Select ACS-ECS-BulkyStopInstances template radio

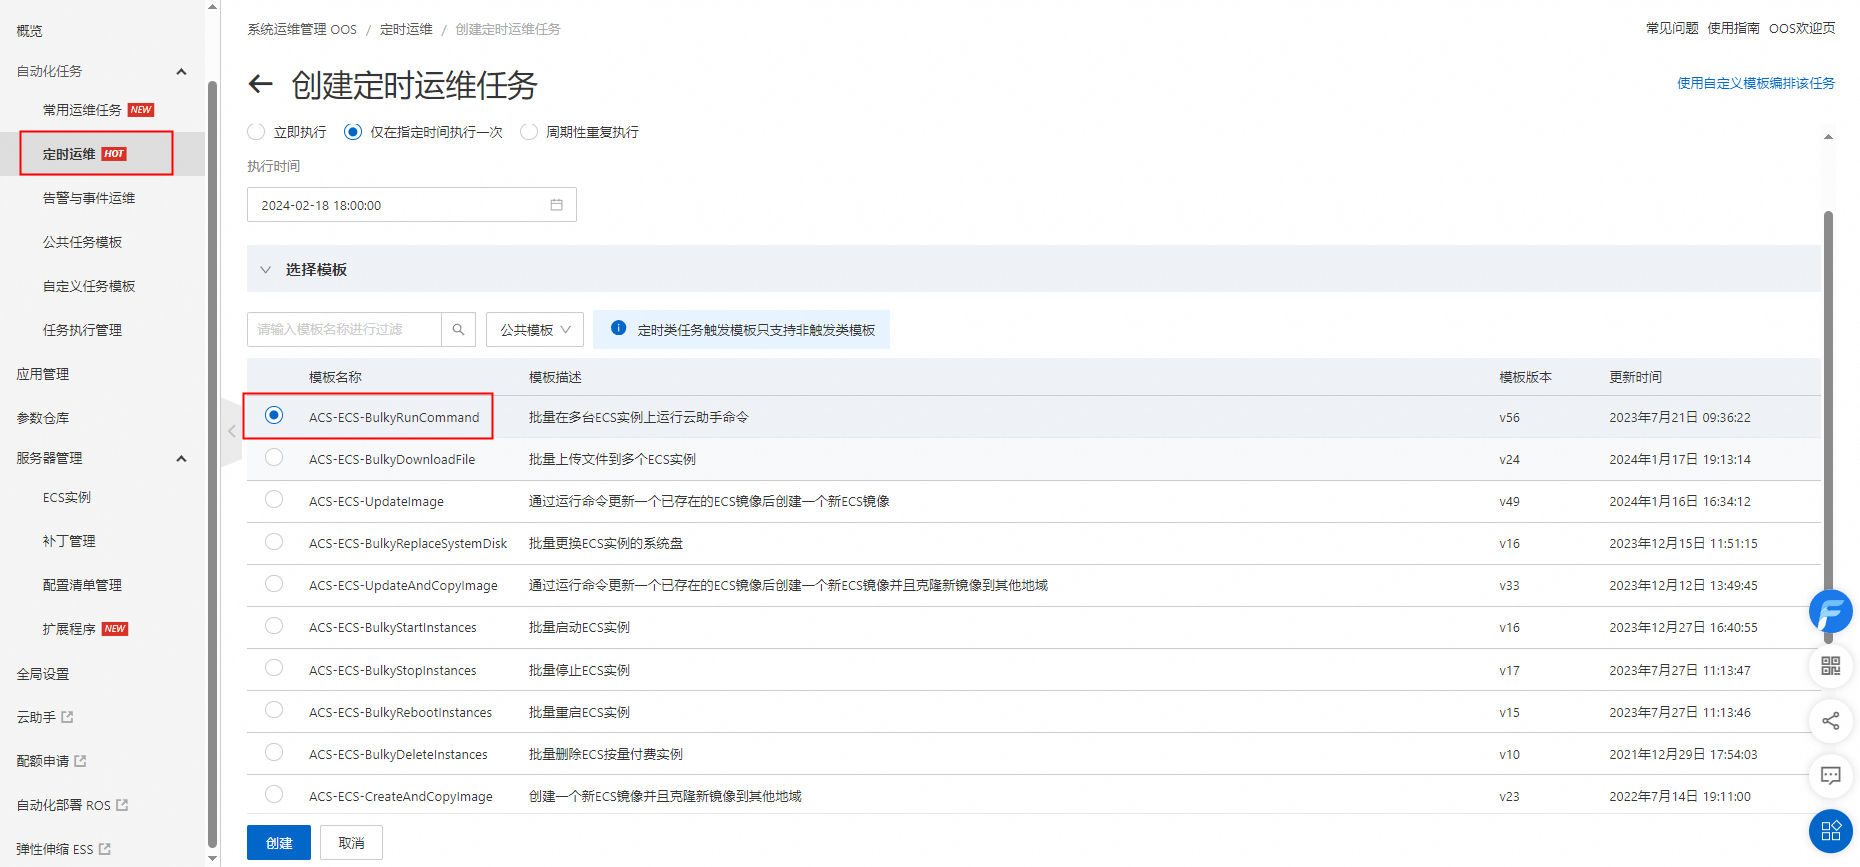[274, 667]
